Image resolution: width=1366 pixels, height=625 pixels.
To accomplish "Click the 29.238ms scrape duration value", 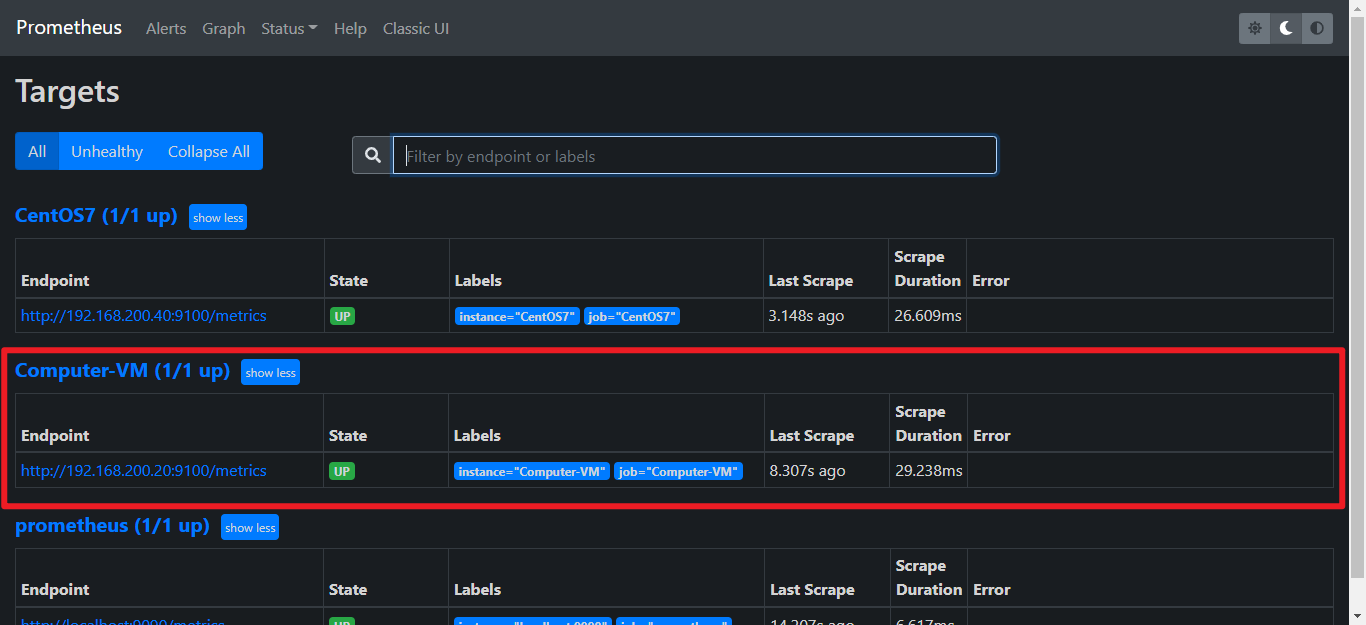I will tap(929, 471).
